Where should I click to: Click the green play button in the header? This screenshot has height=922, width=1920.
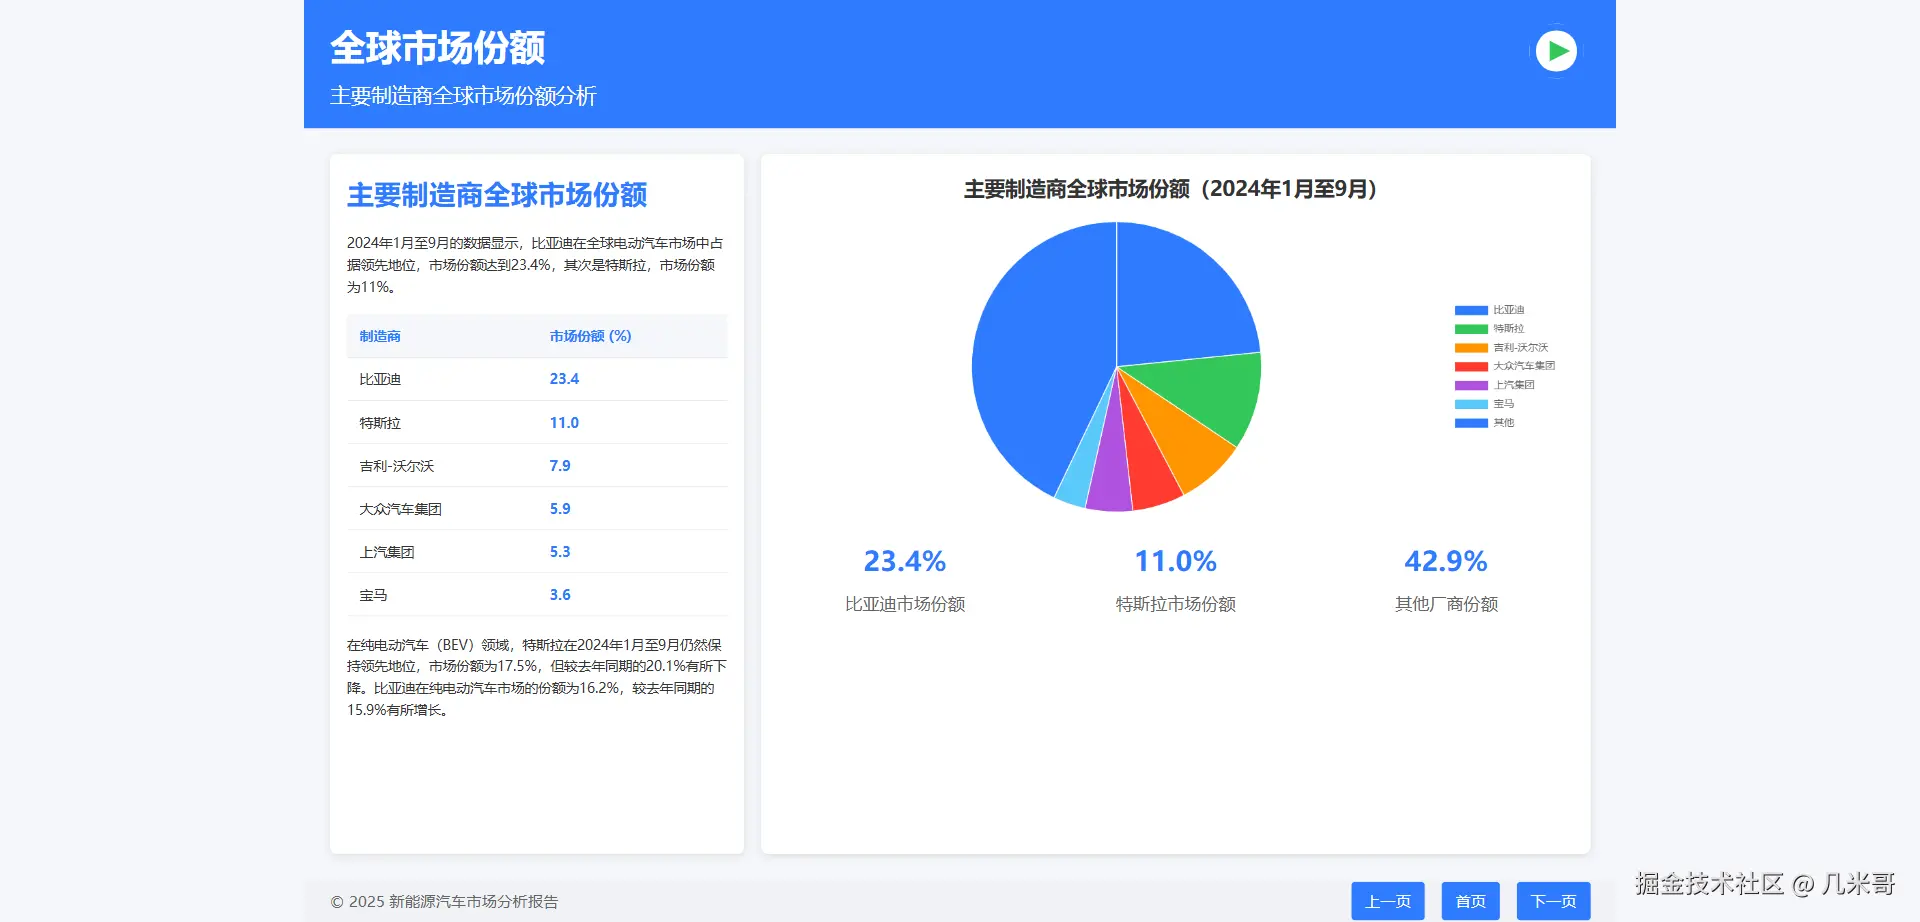coord(1555,50)
